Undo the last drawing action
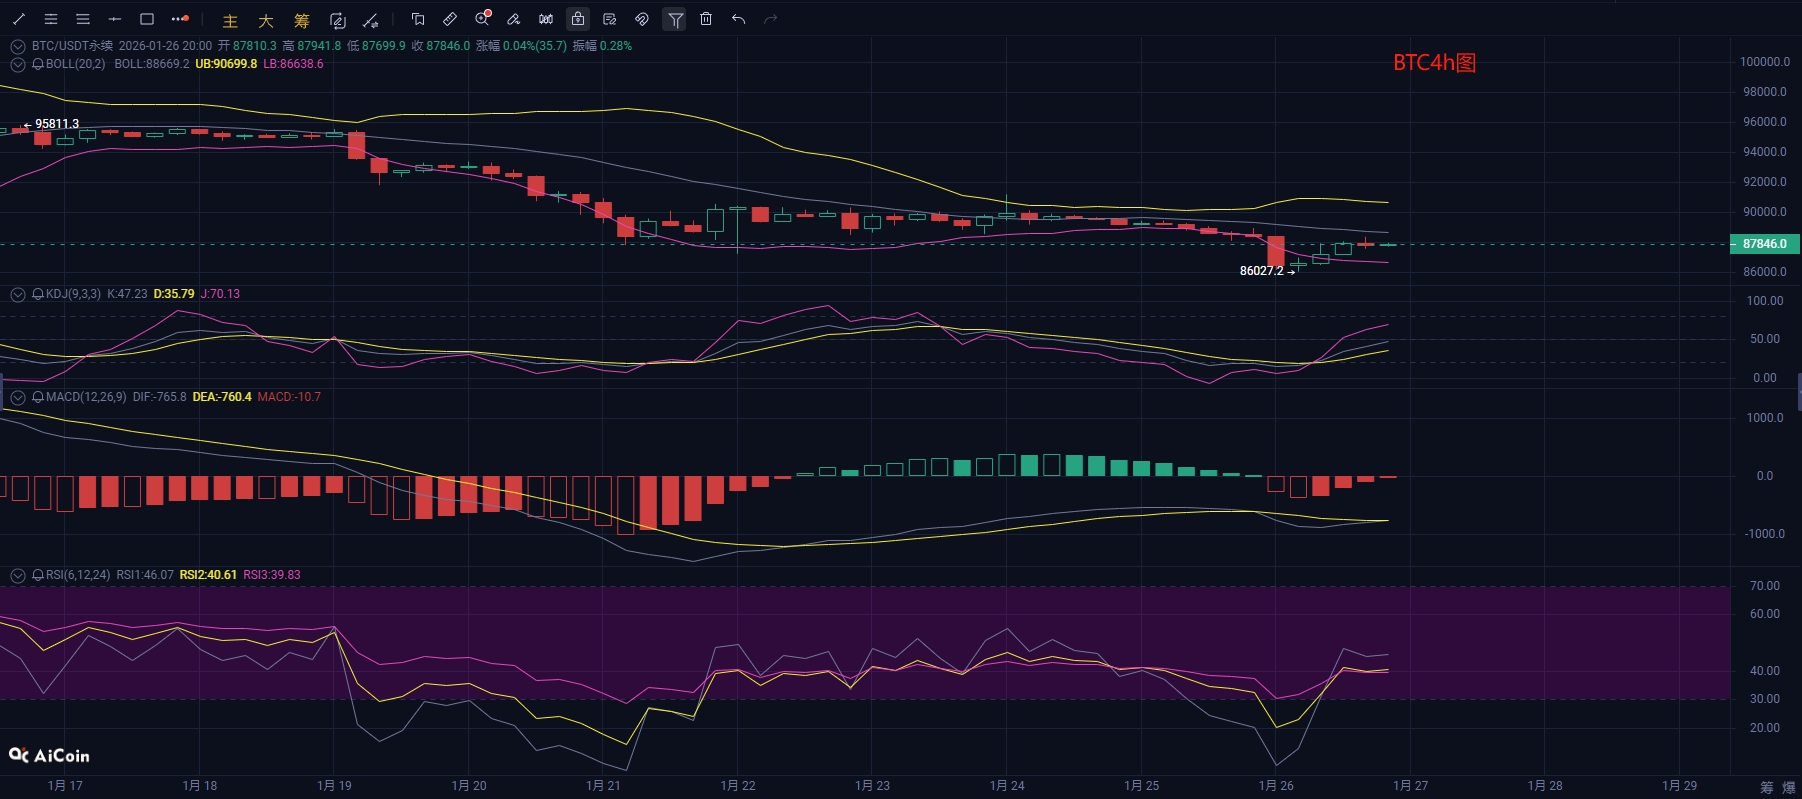The height and width of the screenshot is (799, 1802). pyautogui.click(x=738, y=19)
